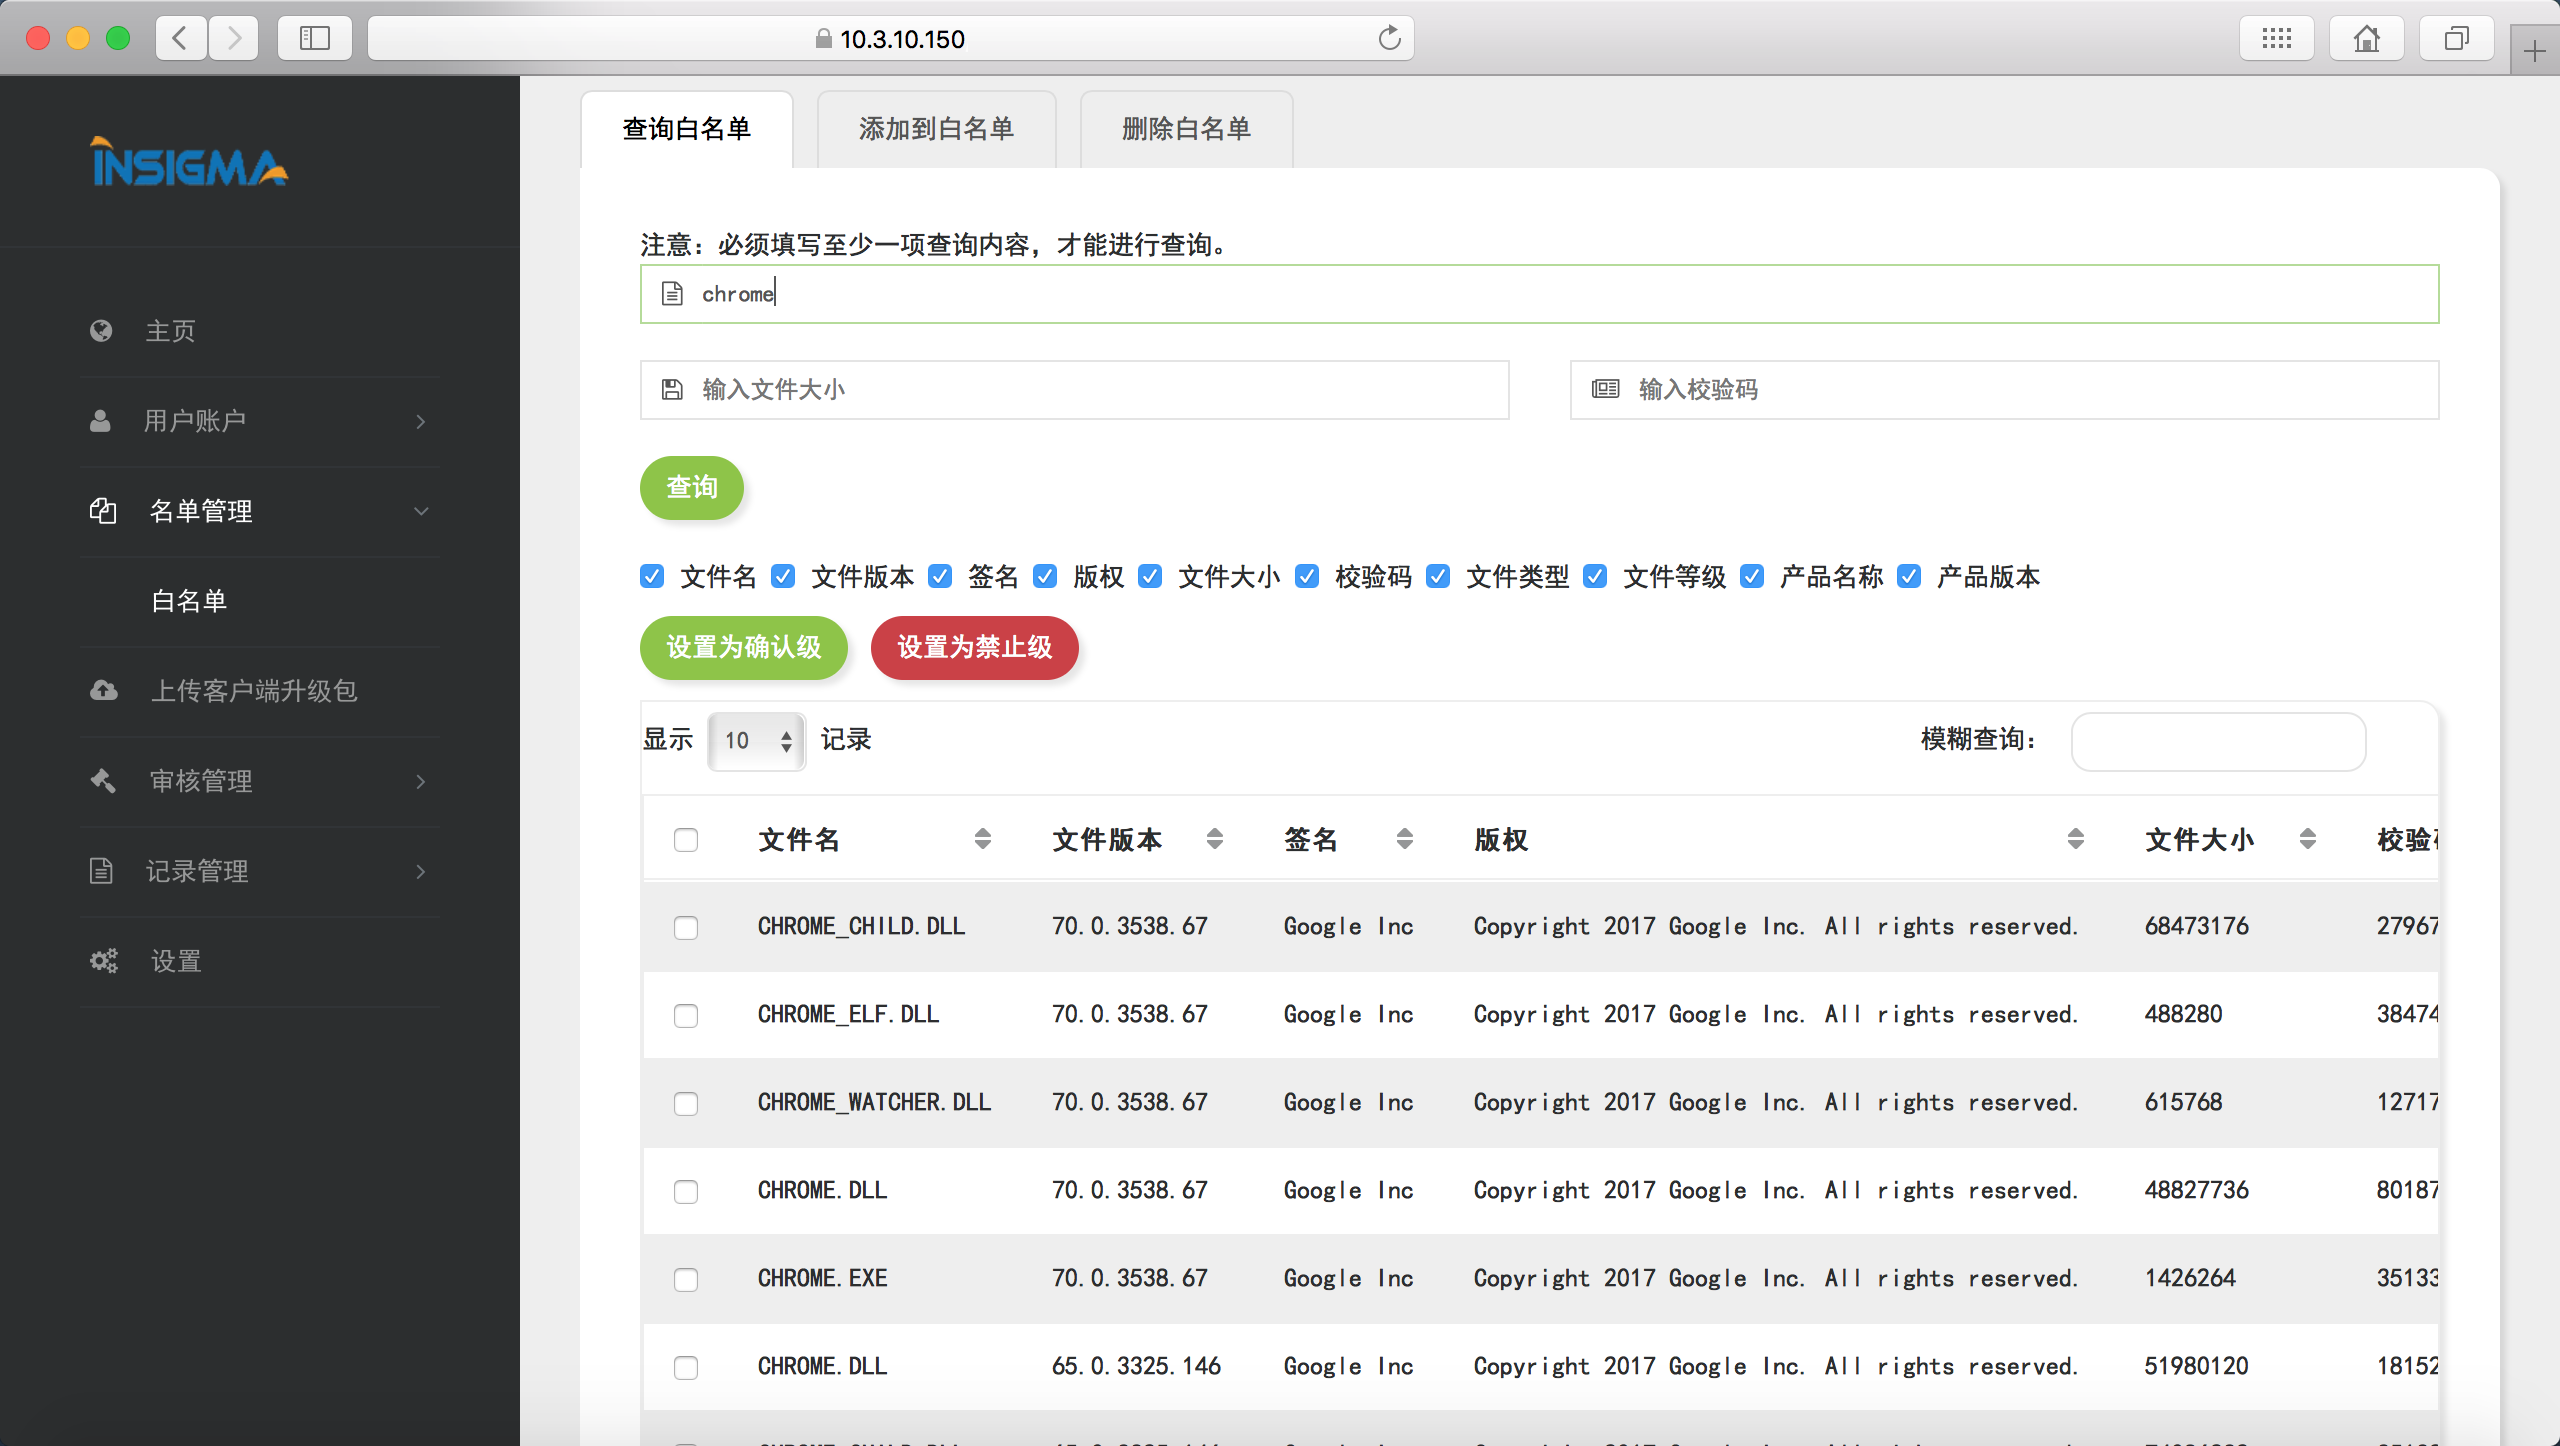This screenshot has width=2560, height=1446.
Task: Collapse the 名单管理 menu chevron
Action: 421,511
